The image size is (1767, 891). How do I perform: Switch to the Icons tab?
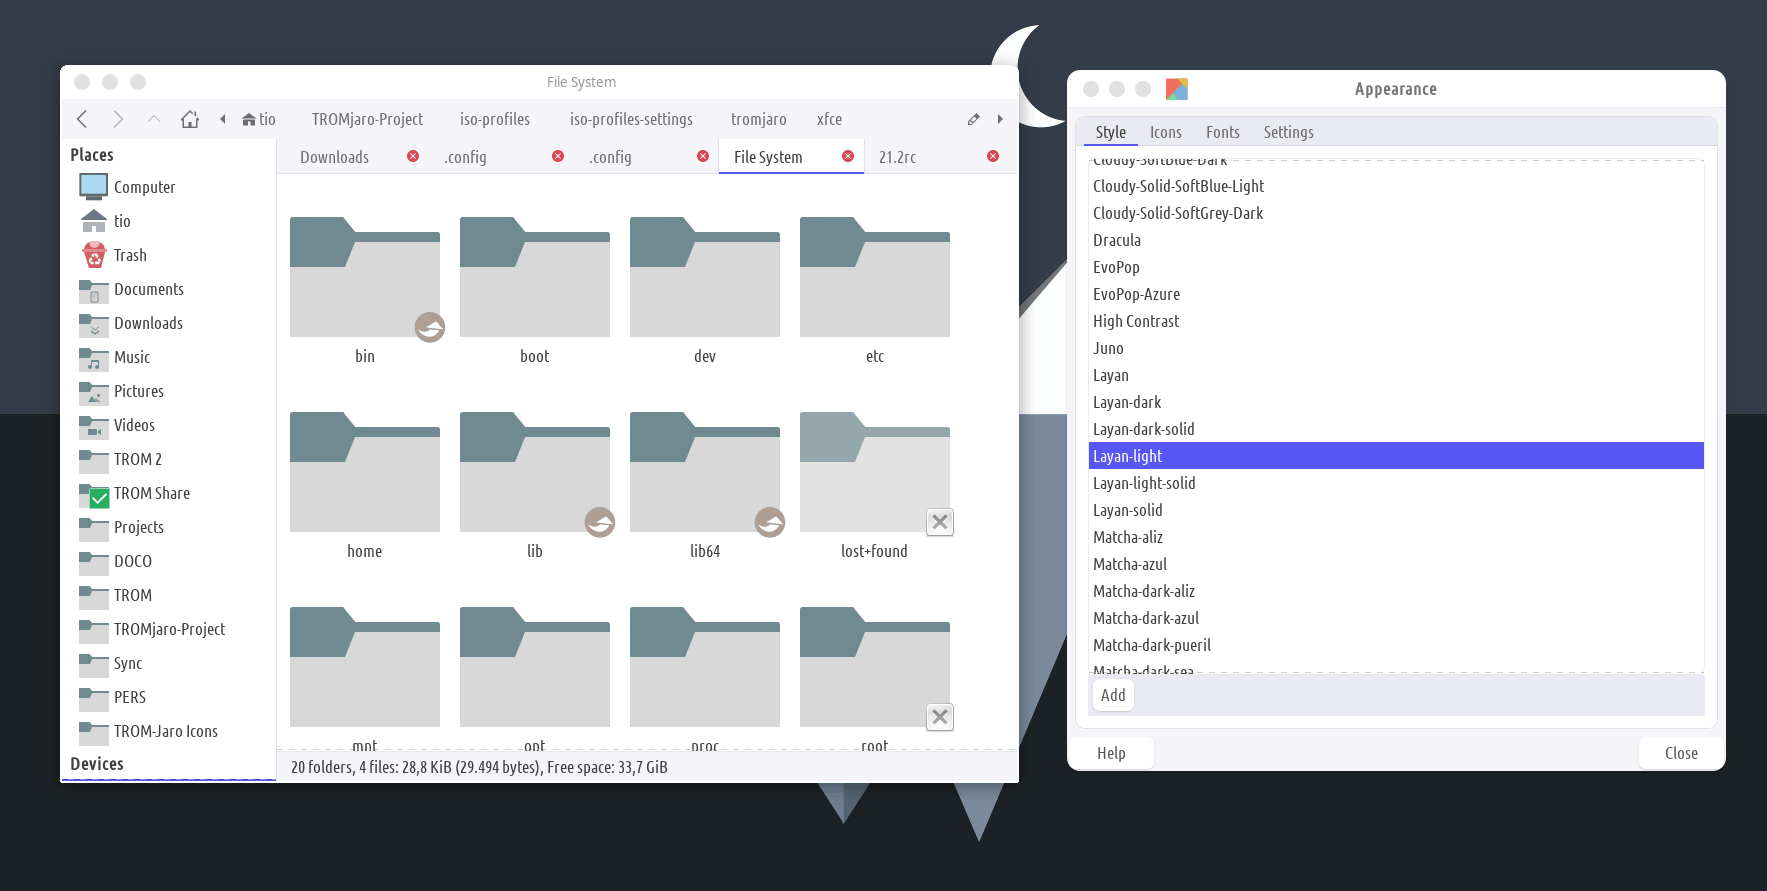click(x=1165, y=132)
